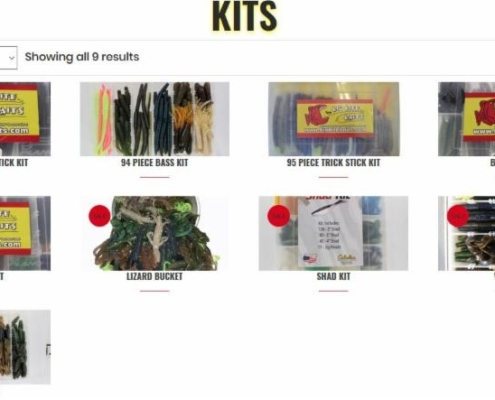Open the Lizard Bucket title link

tap(155, 276)
